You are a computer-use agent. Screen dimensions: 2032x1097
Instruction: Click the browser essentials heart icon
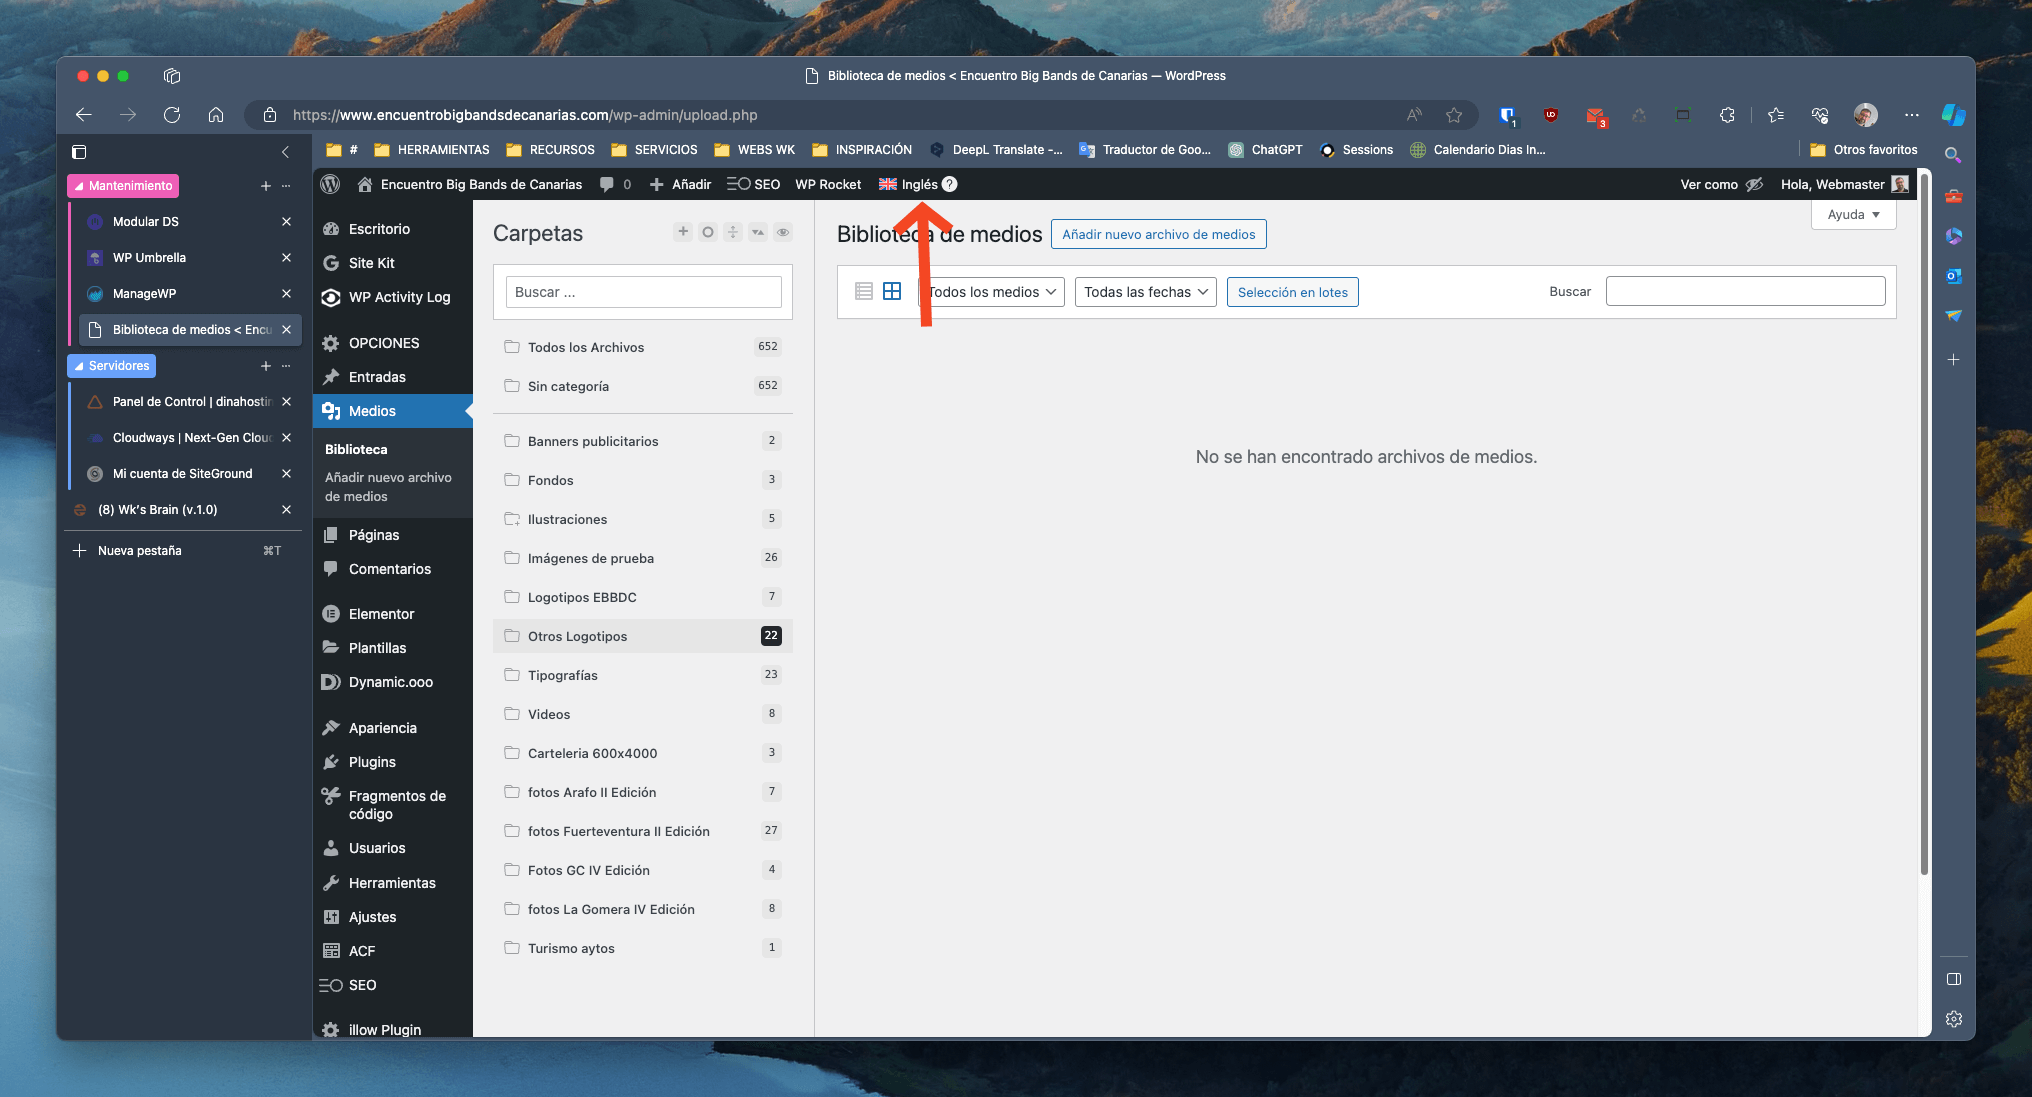click(x=1820, y=115)
